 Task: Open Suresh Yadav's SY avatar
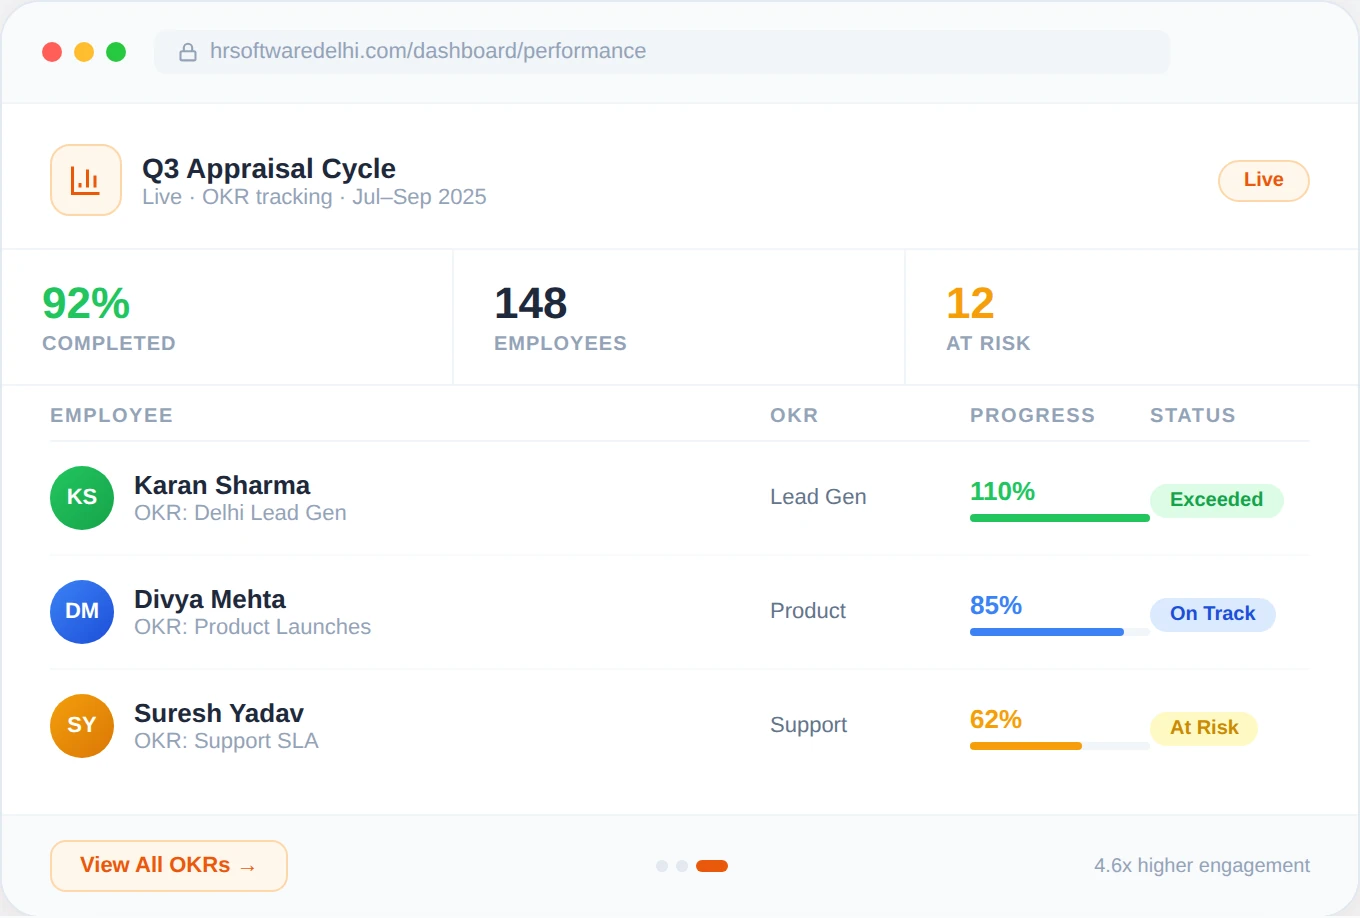pyautogui.click(x=81, y=725)
